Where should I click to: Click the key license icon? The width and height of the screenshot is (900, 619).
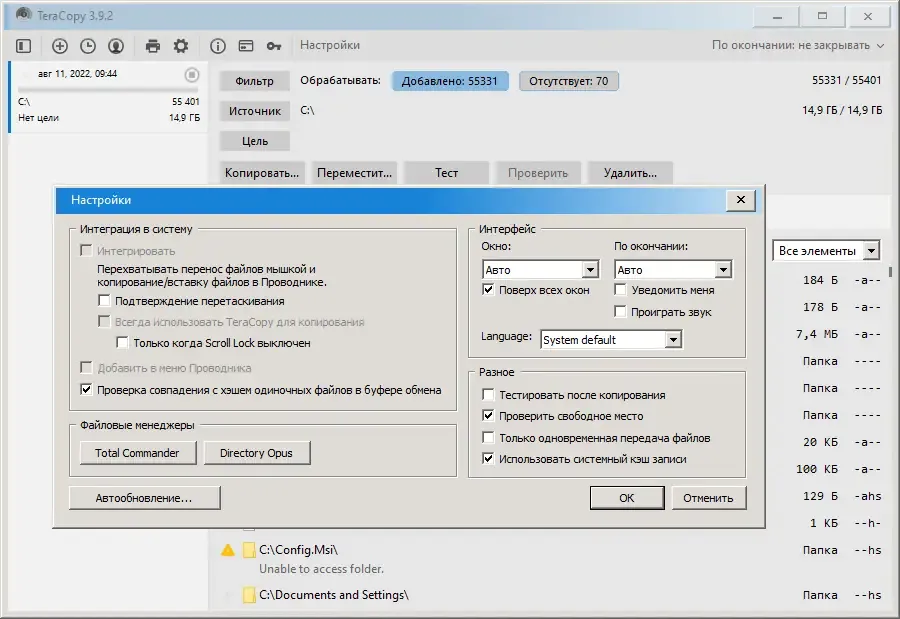pos(274,46)
